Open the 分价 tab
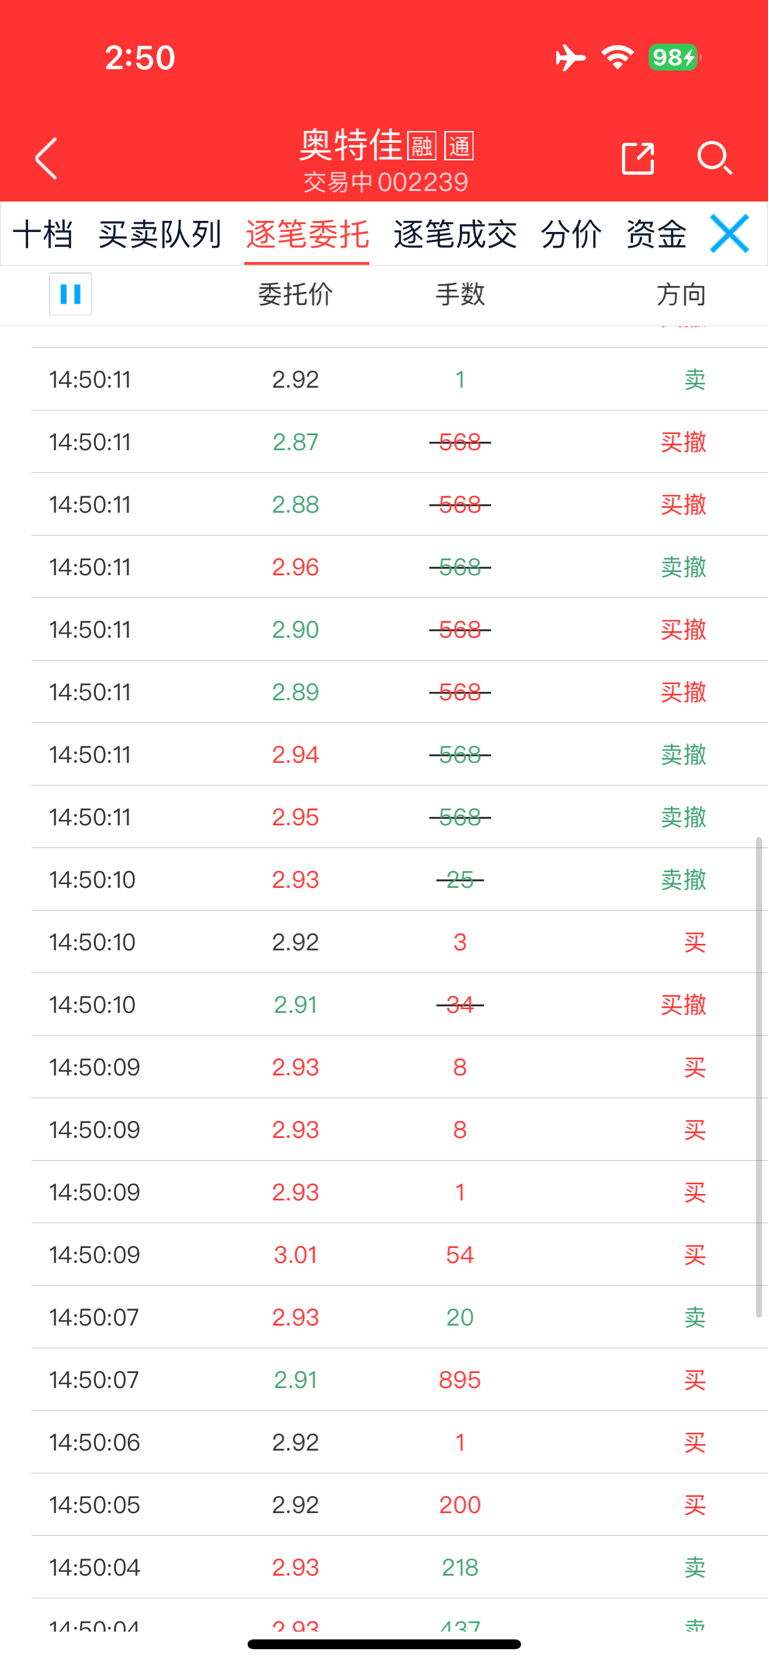This screenshot has height=1665, width=769. coord(571,234)
